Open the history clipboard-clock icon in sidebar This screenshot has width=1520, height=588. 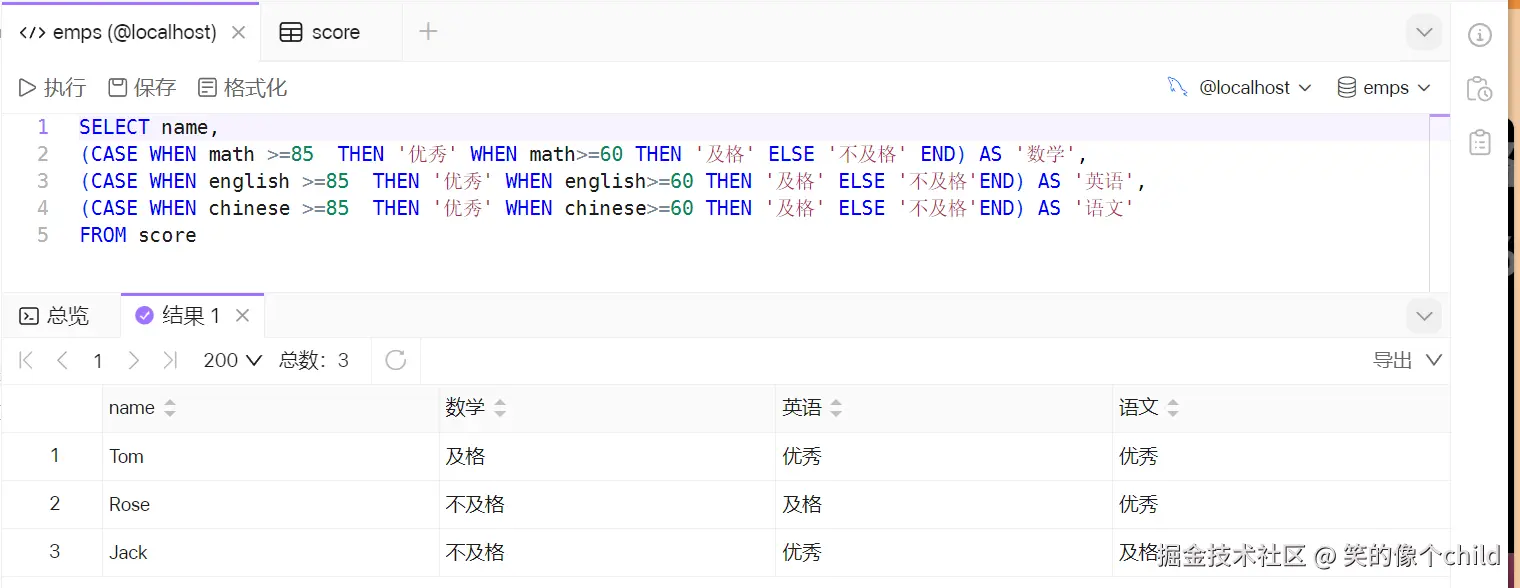1480,89
